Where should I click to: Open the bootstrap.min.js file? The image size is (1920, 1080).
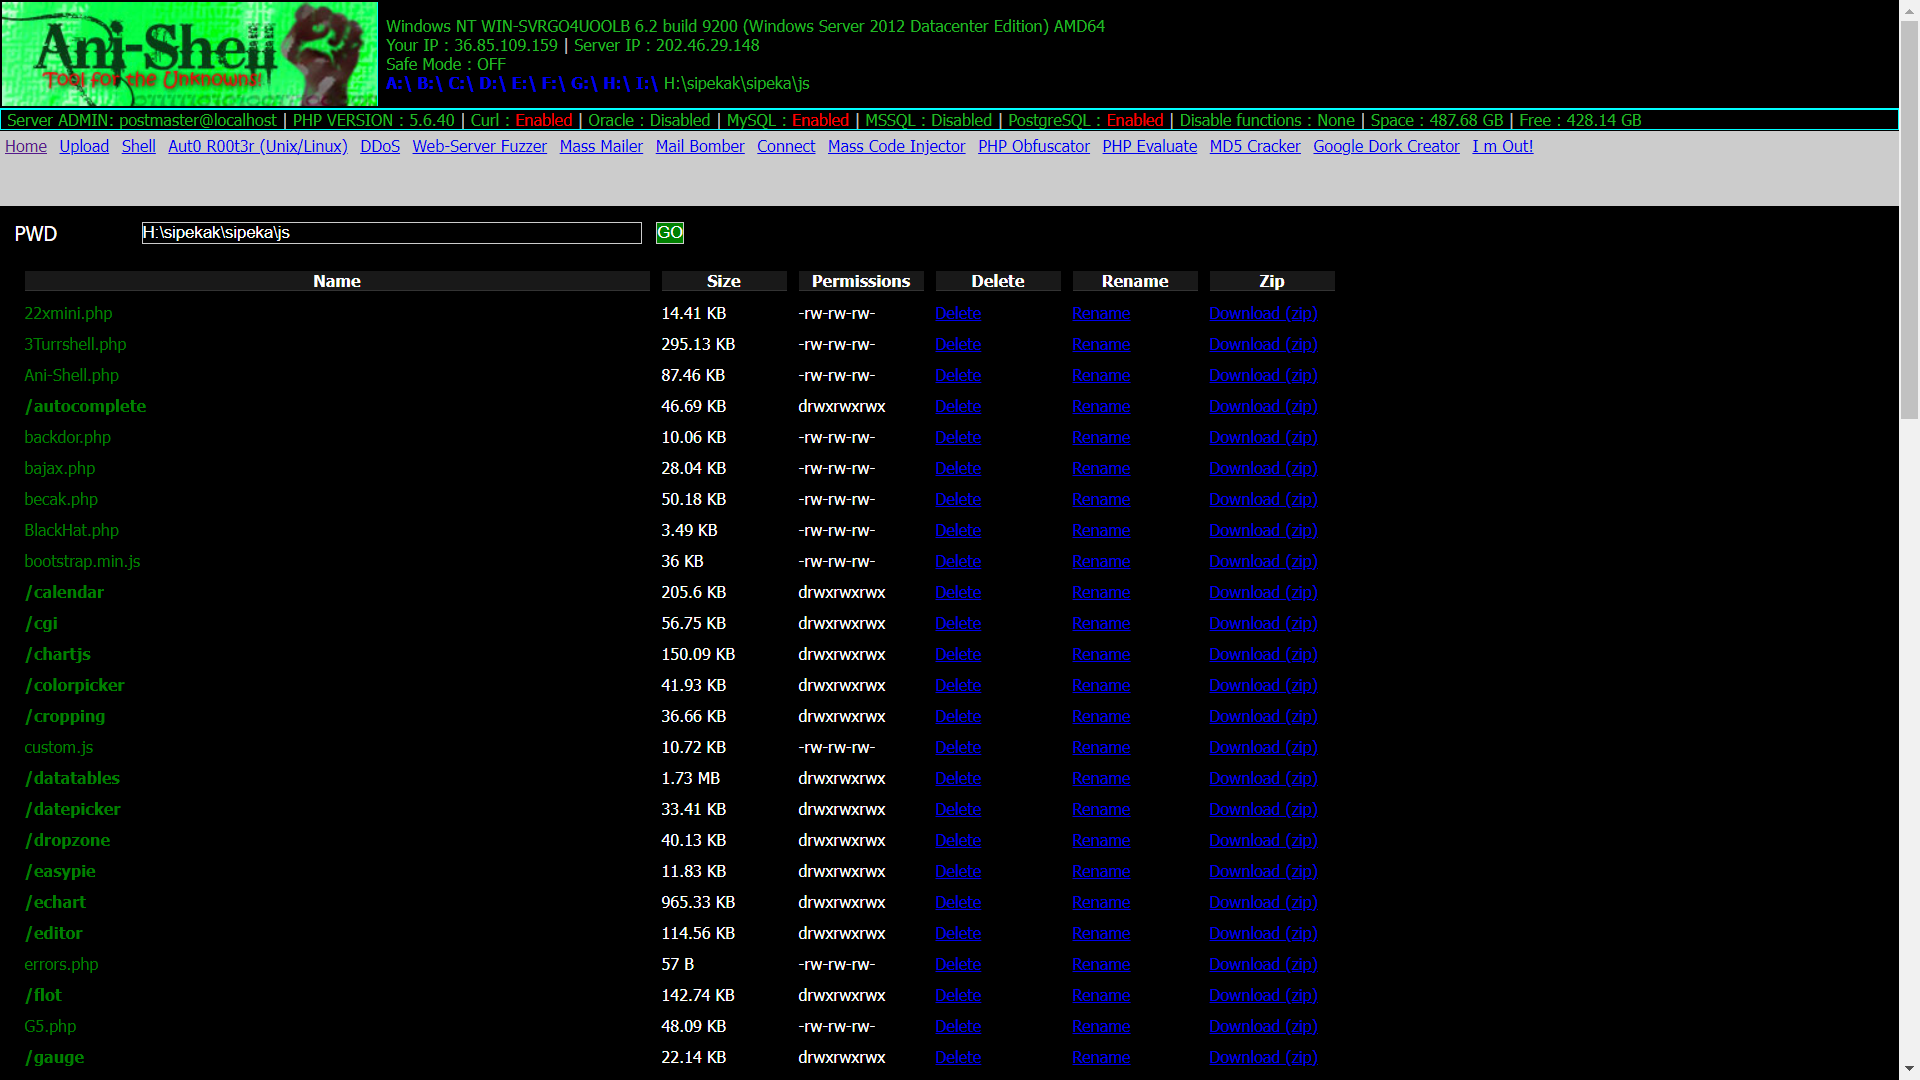82,561
